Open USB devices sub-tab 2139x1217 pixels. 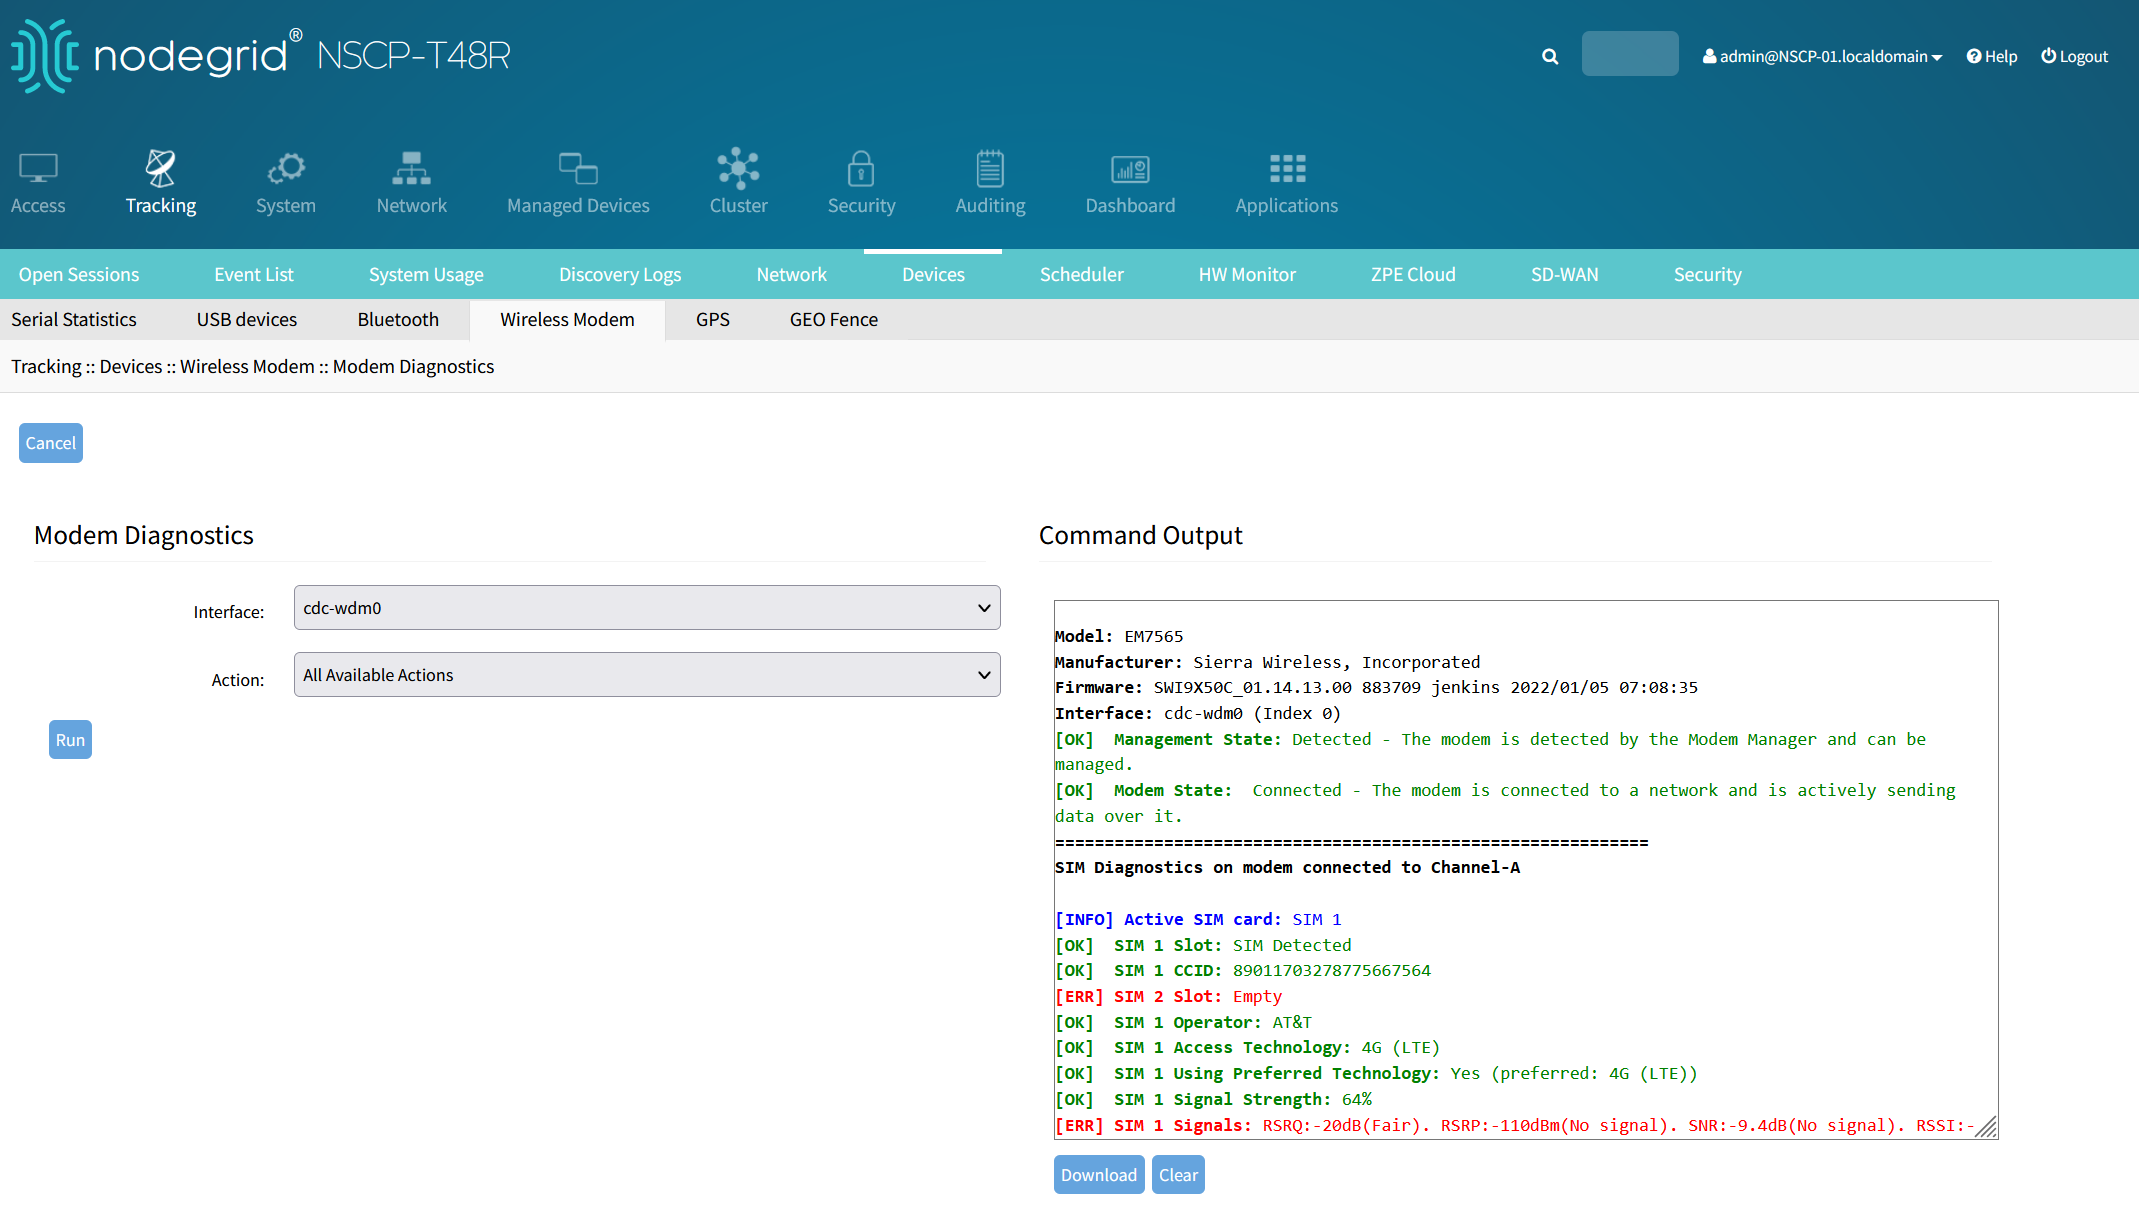[247, 319]
